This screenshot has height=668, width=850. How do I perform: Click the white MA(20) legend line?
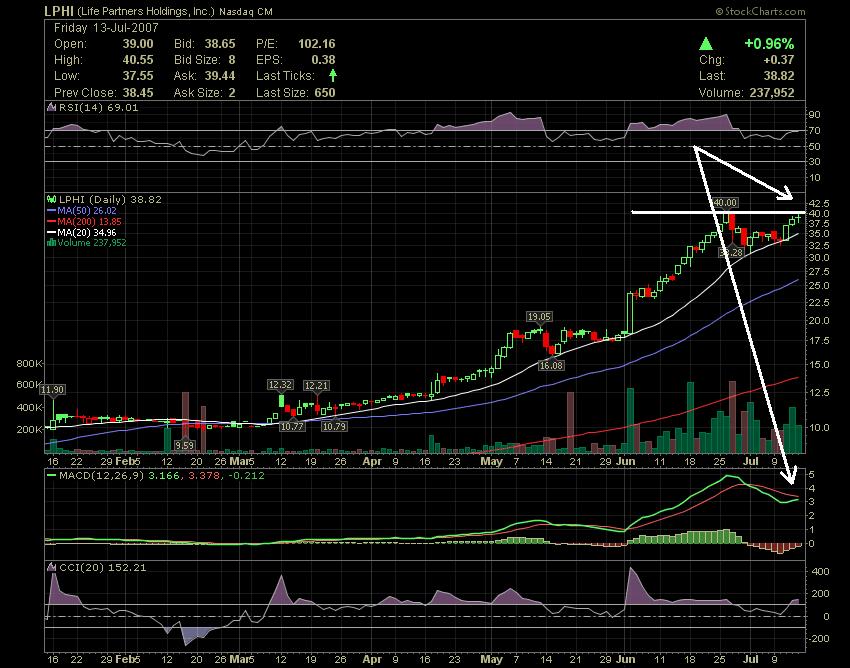[x=51, y=233]
